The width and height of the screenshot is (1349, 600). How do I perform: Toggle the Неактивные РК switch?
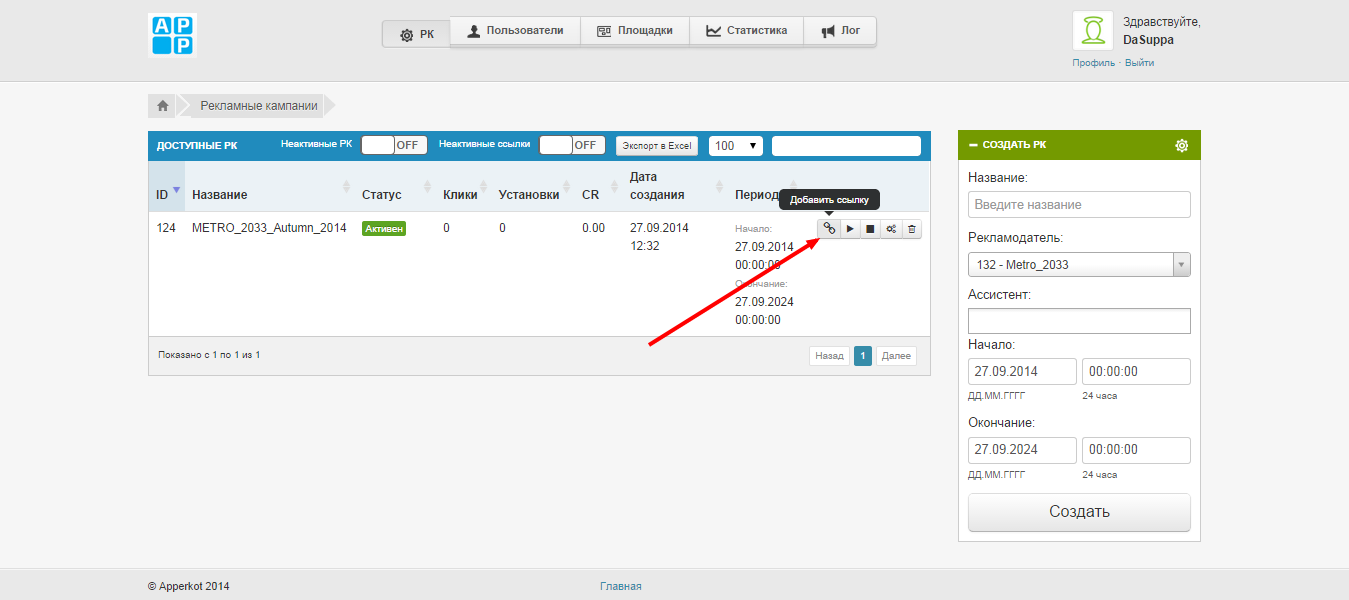(393, 145)
